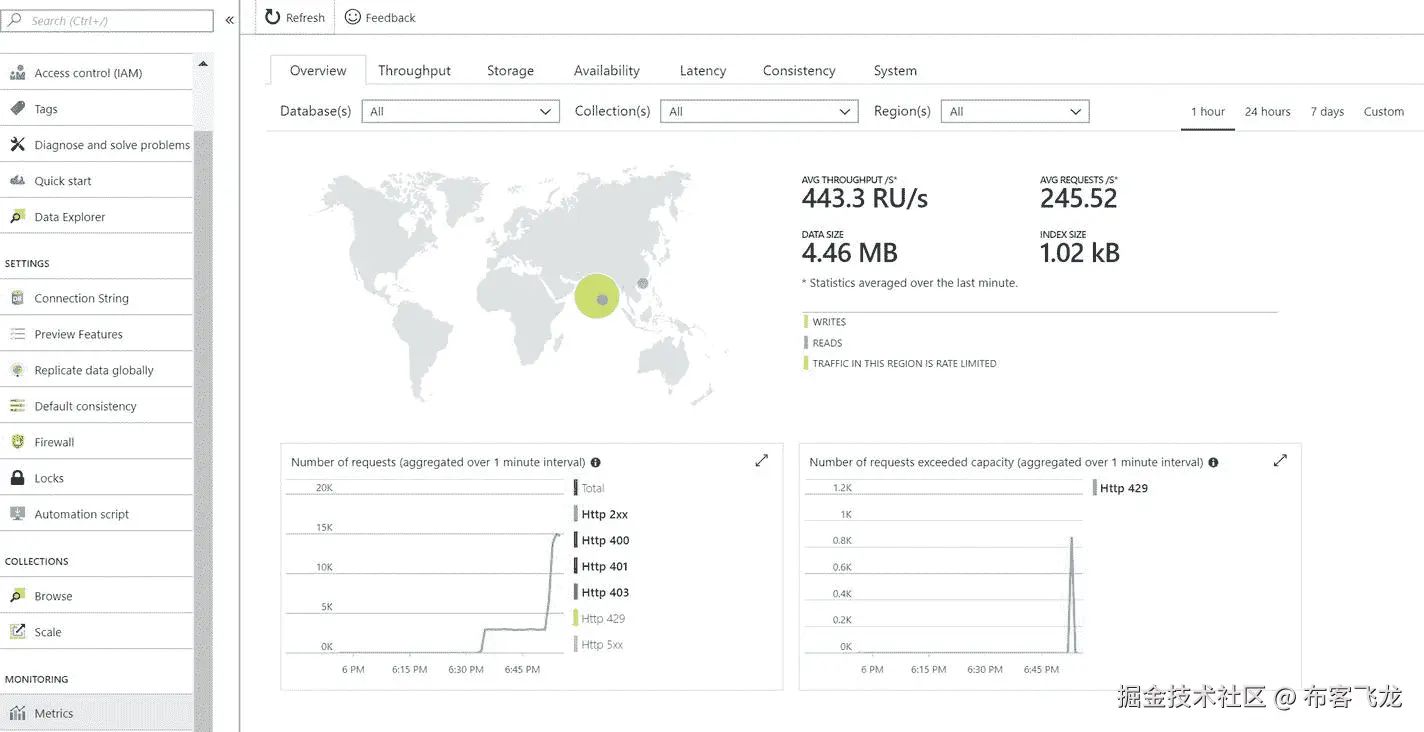Collapse the sidebar with double-chevron icon
Viewport: 1424px width, 732px height.
pos(229,20)
